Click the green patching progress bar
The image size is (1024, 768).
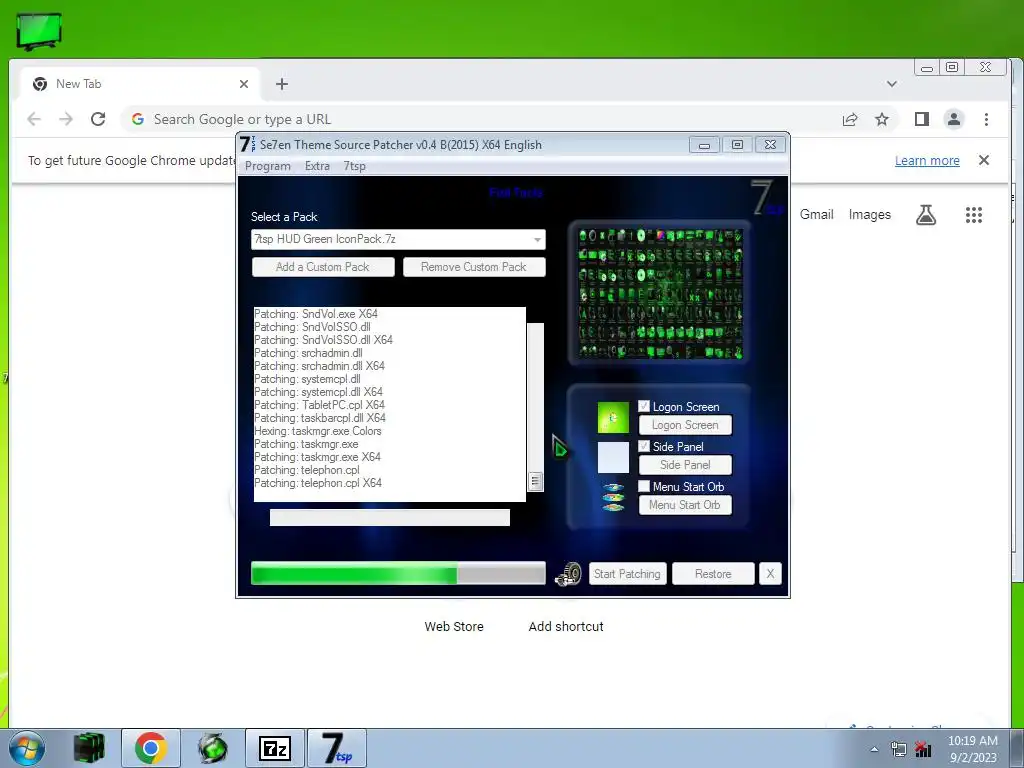[x=398, y=574]
